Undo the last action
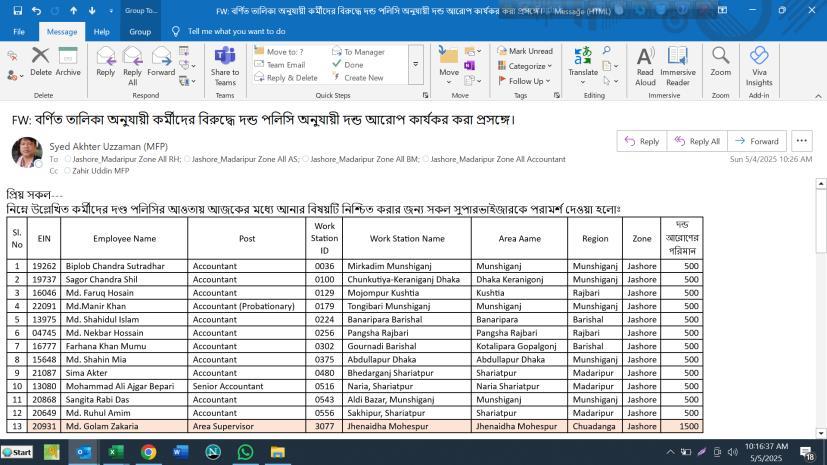The height and width of the screenshot is (465, 827). (x=36, y=11)
